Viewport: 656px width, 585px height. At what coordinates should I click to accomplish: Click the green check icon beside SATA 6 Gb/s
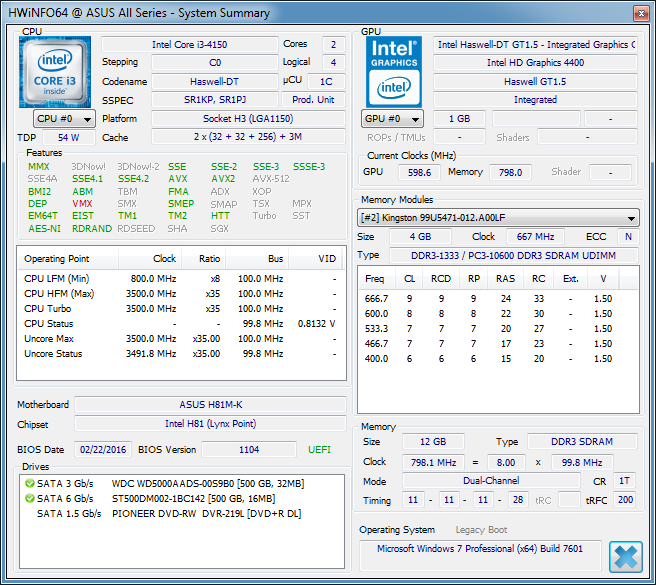29,498
